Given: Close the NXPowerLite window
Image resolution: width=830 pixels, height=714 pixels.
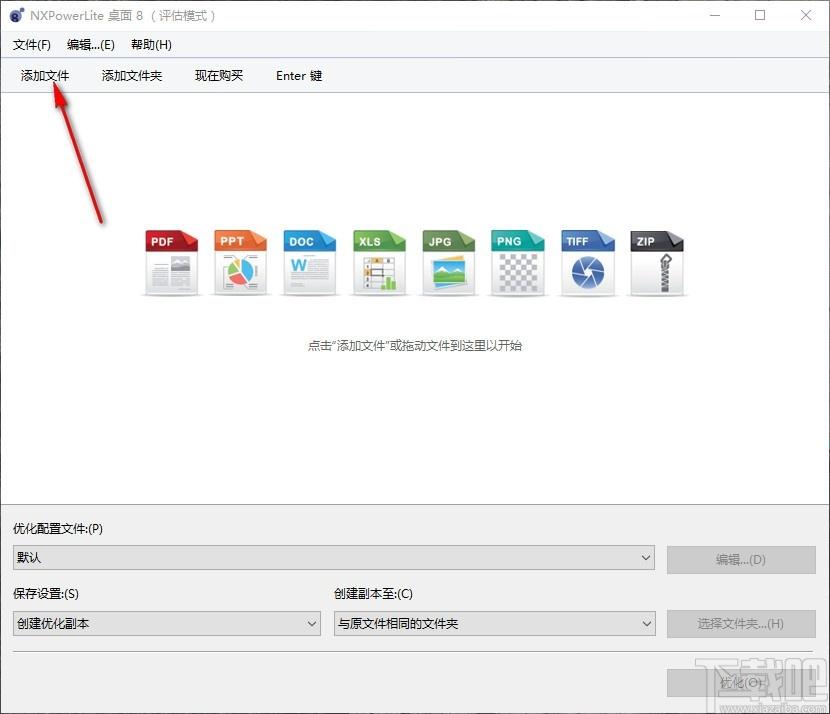Looking at the screenshot, I should pyautogui.click(x=806, y=15).
